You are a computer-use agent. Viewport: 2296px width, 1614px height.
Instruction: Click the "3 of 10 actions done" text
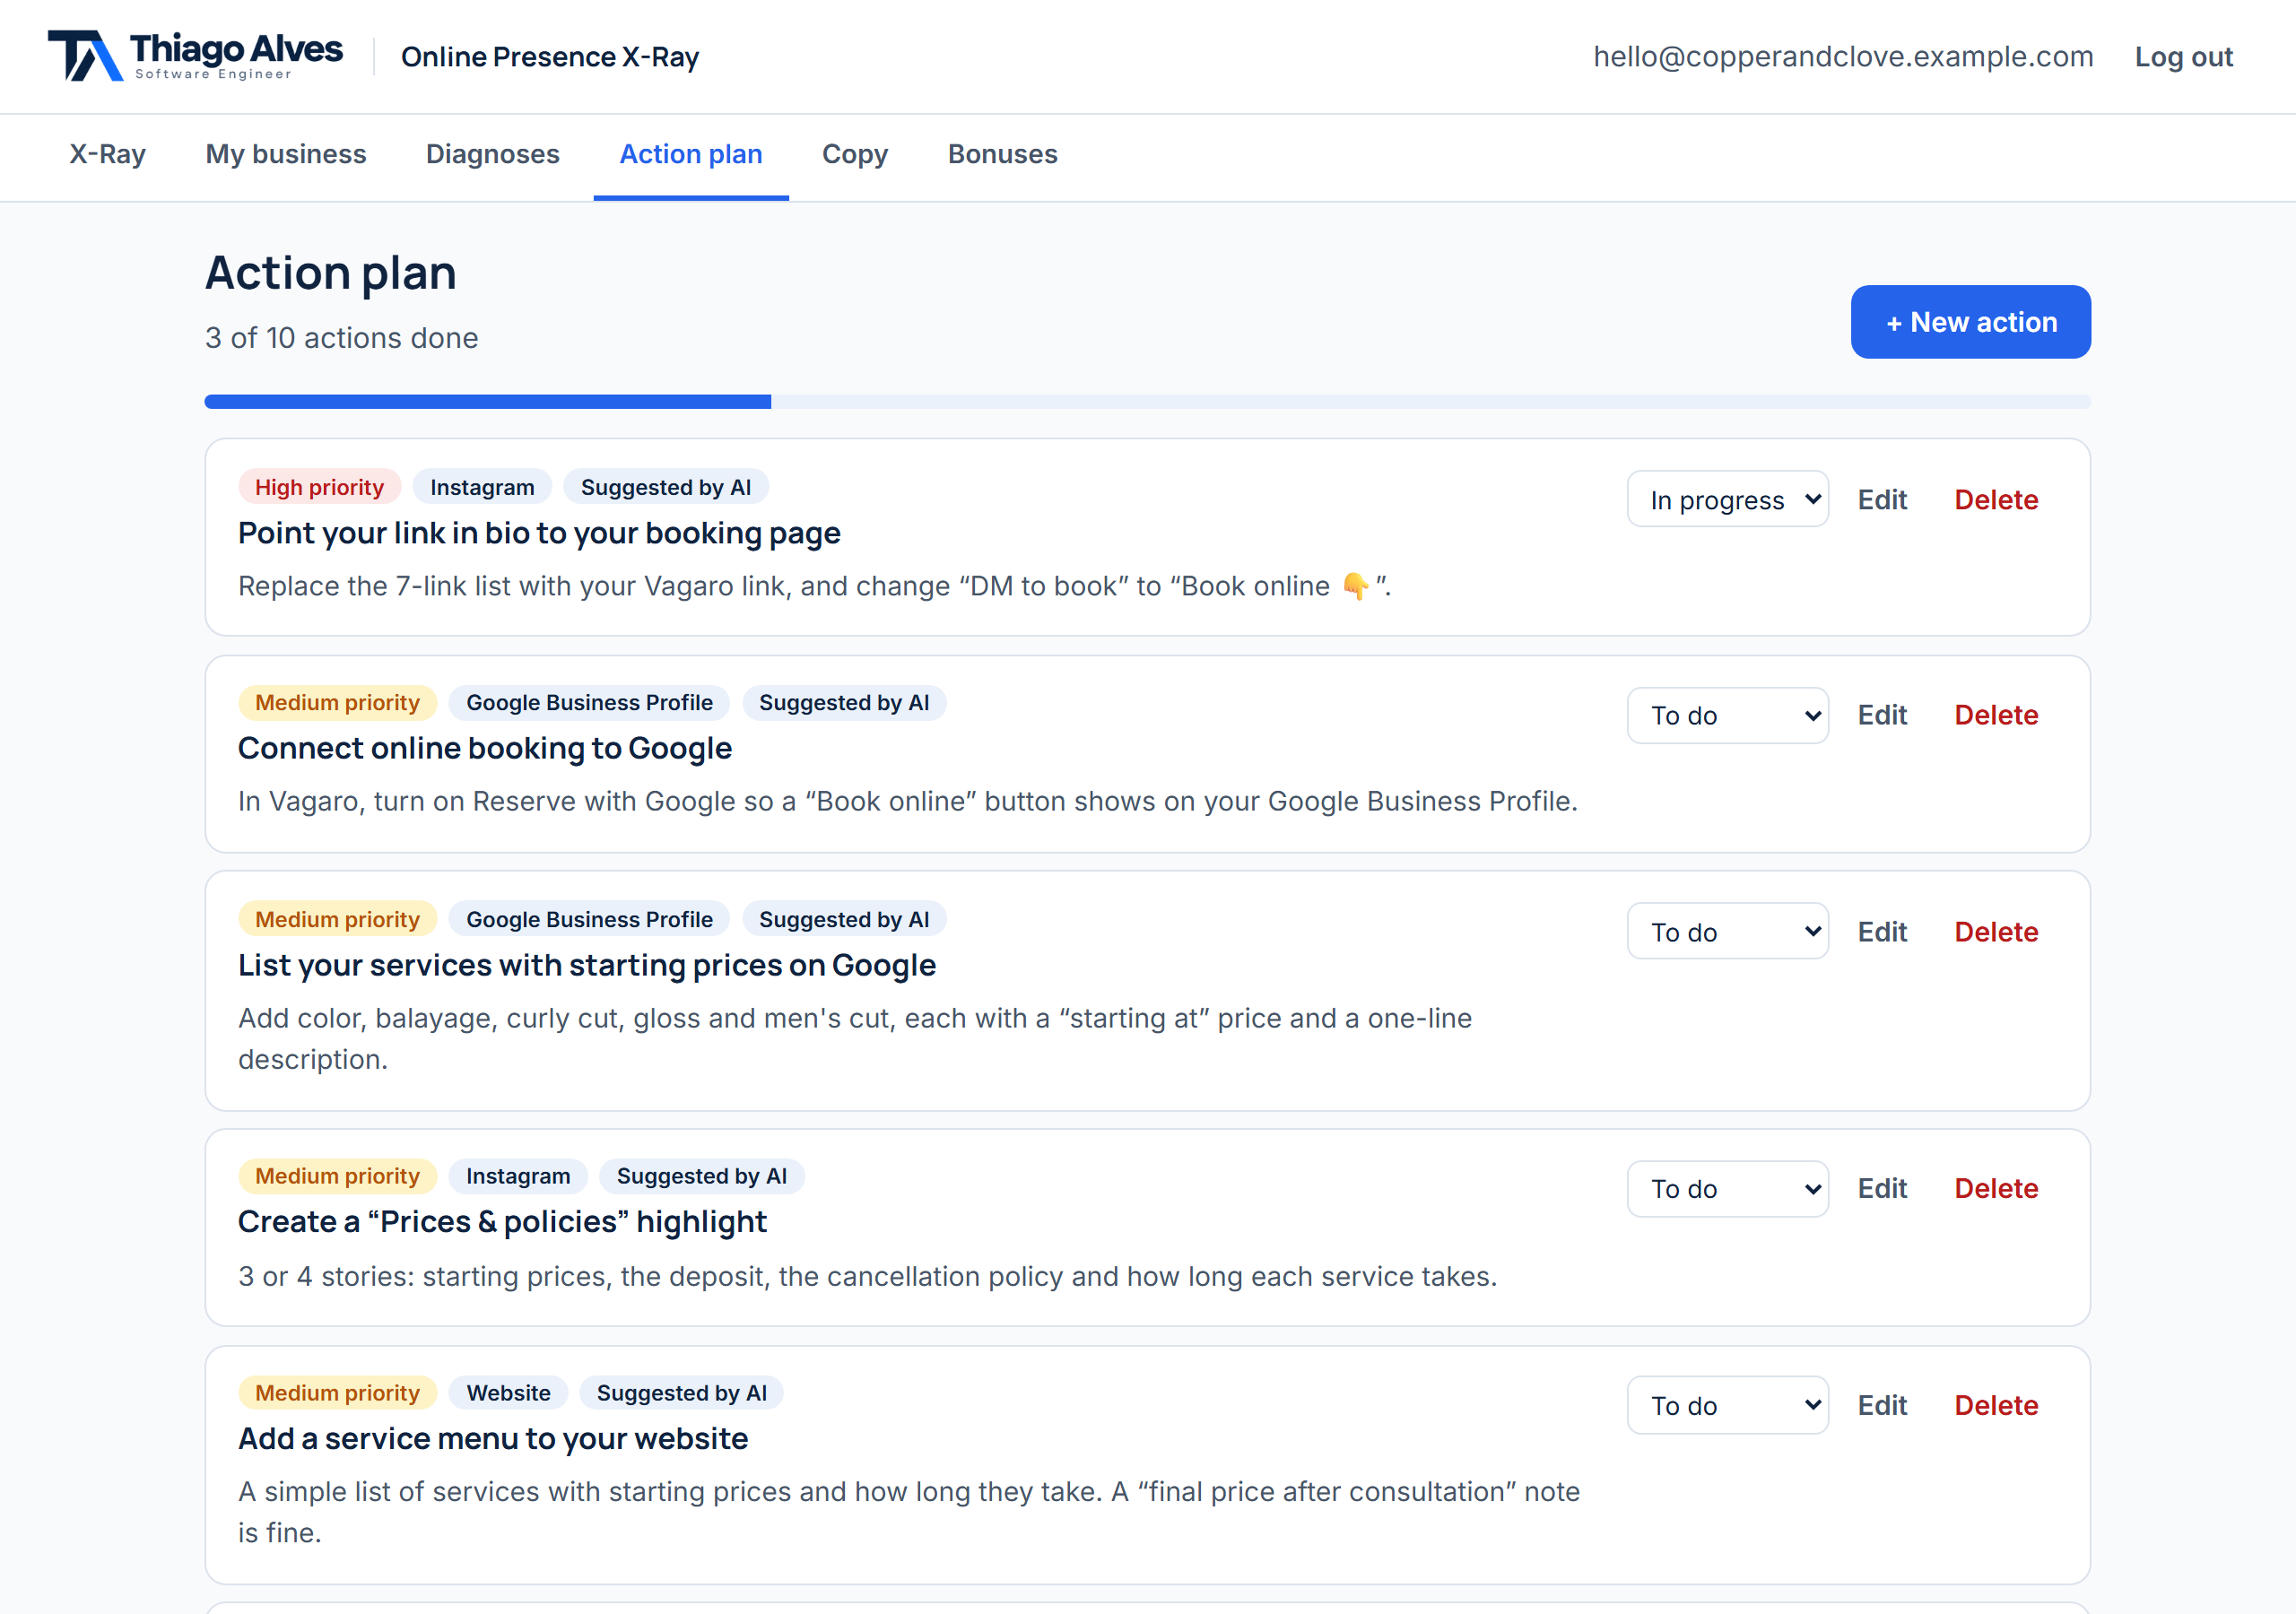341,338
